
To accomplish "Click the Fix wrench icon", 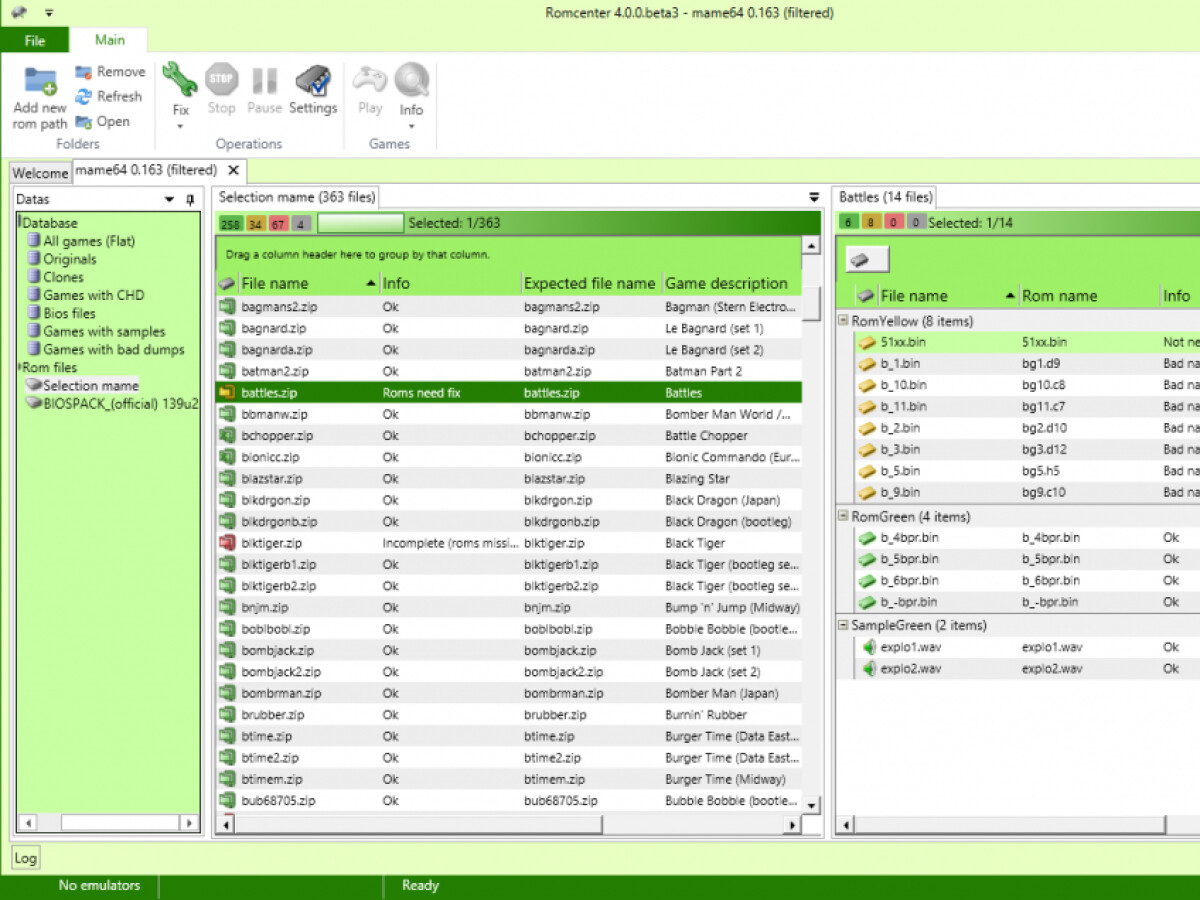I will tap(180, 79).
